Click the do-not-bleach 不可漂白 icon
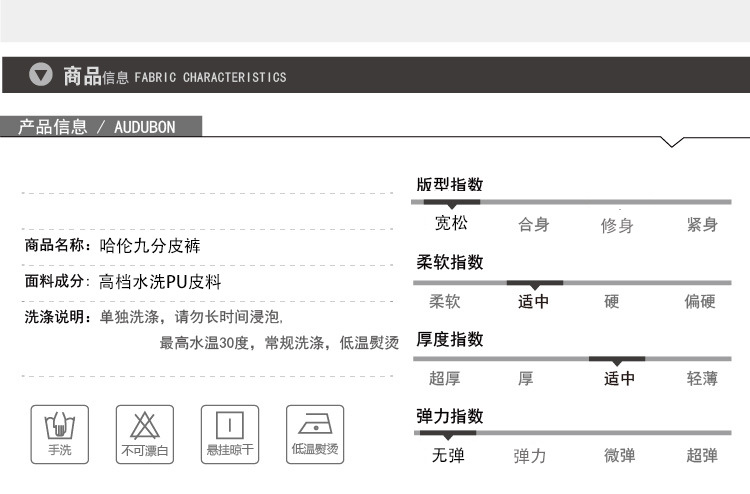 (x=145, y=434)
